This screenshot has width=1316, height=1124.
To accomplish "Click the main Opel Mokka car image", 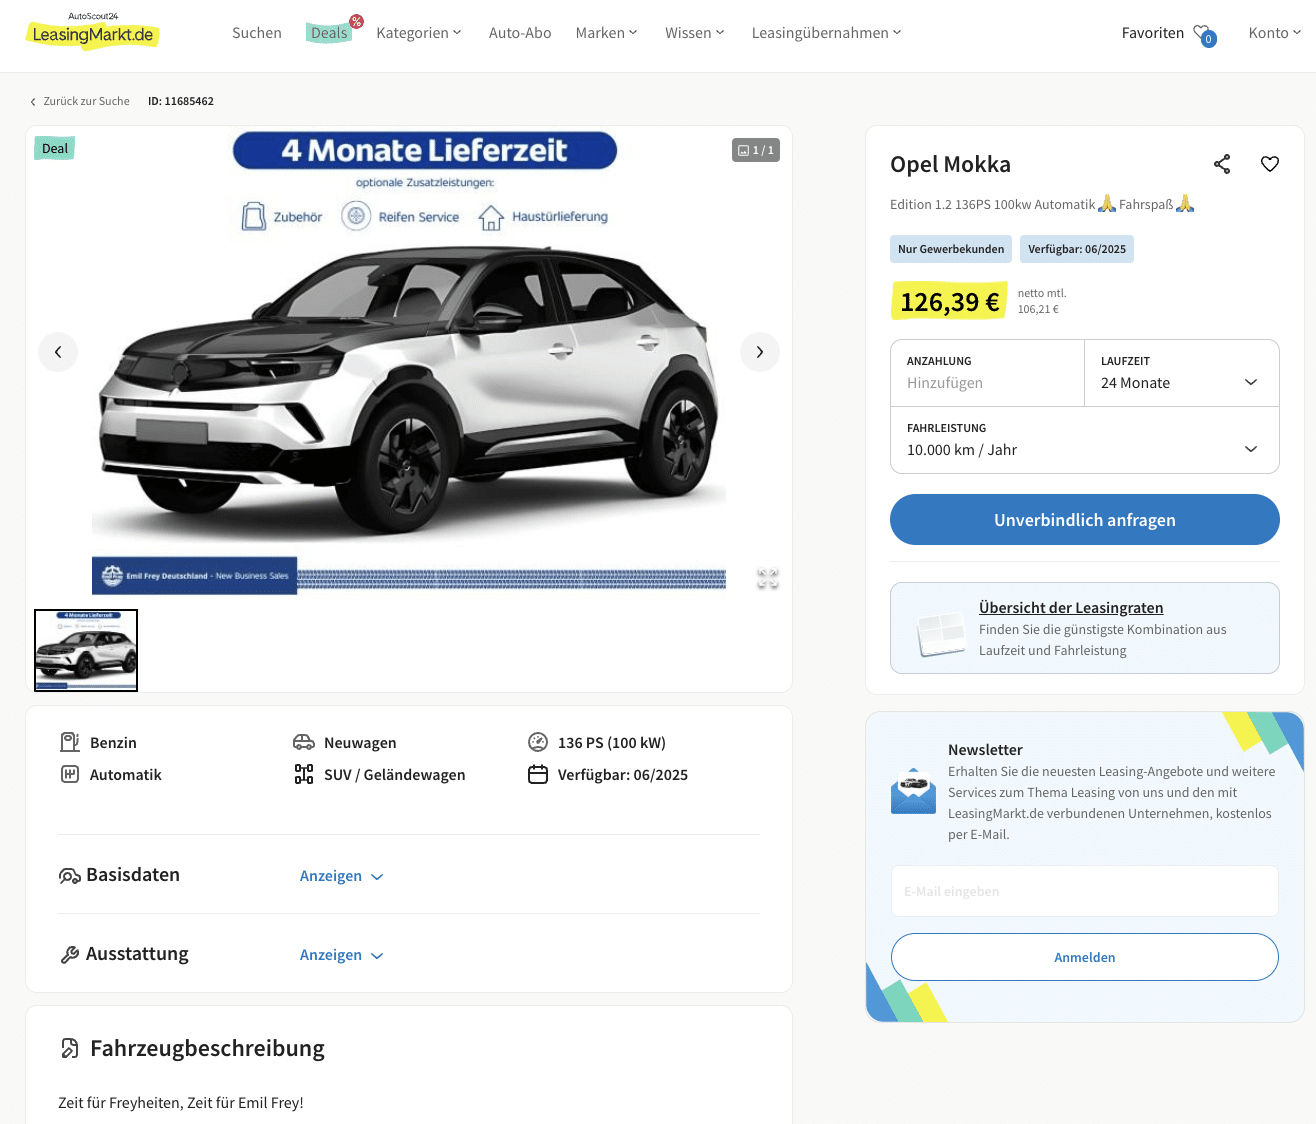I will click(x=409, y=360).
